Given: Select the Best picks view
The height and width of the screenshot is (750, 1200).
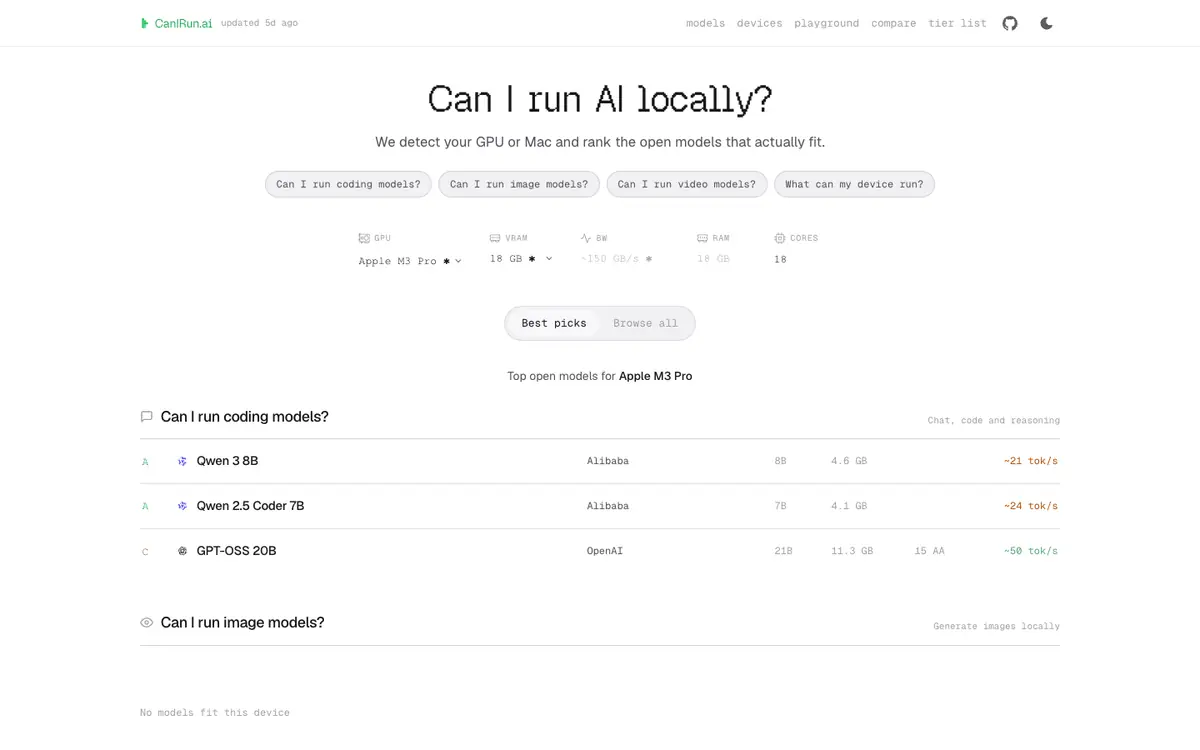Looking at the screenshot, I should [554, 323].
